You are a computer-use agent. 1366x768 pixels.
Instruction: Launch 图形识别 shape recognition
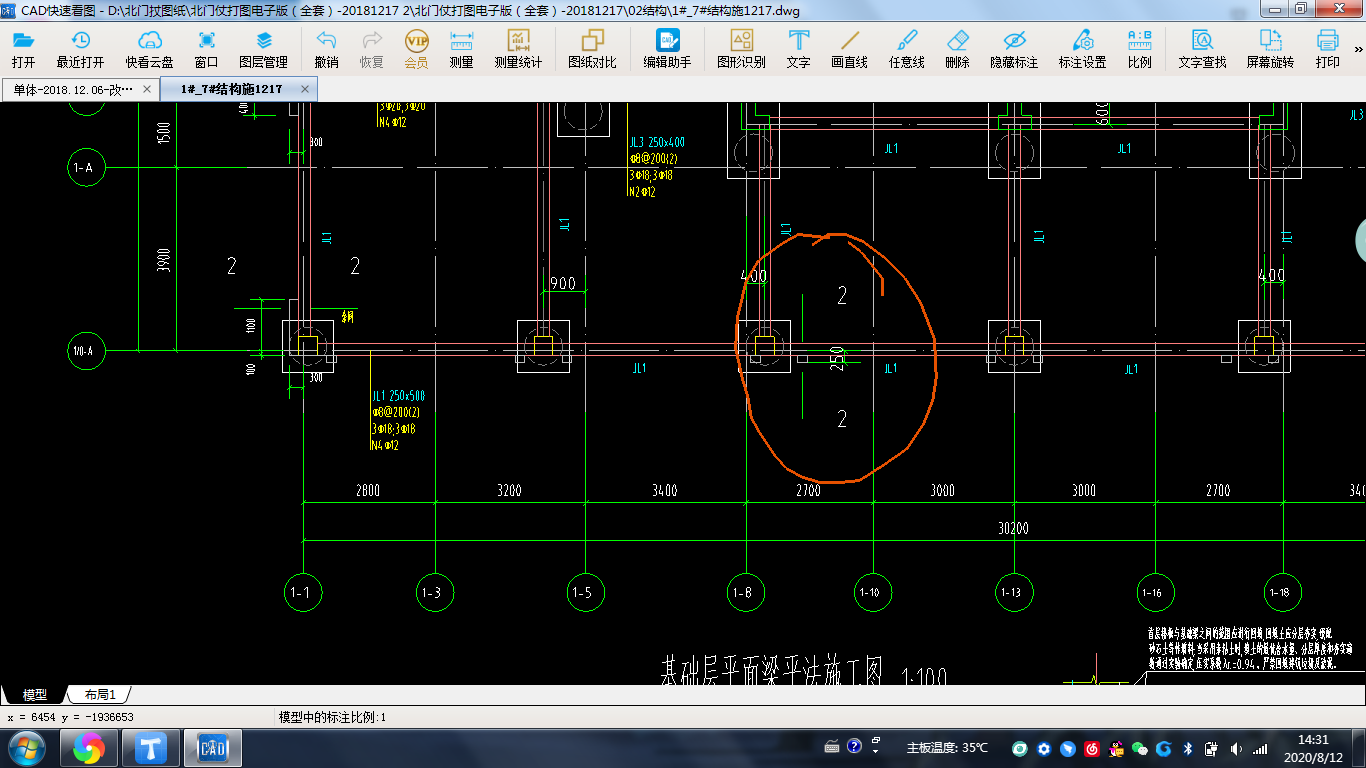pyautogui.click(x=742, y=49)
